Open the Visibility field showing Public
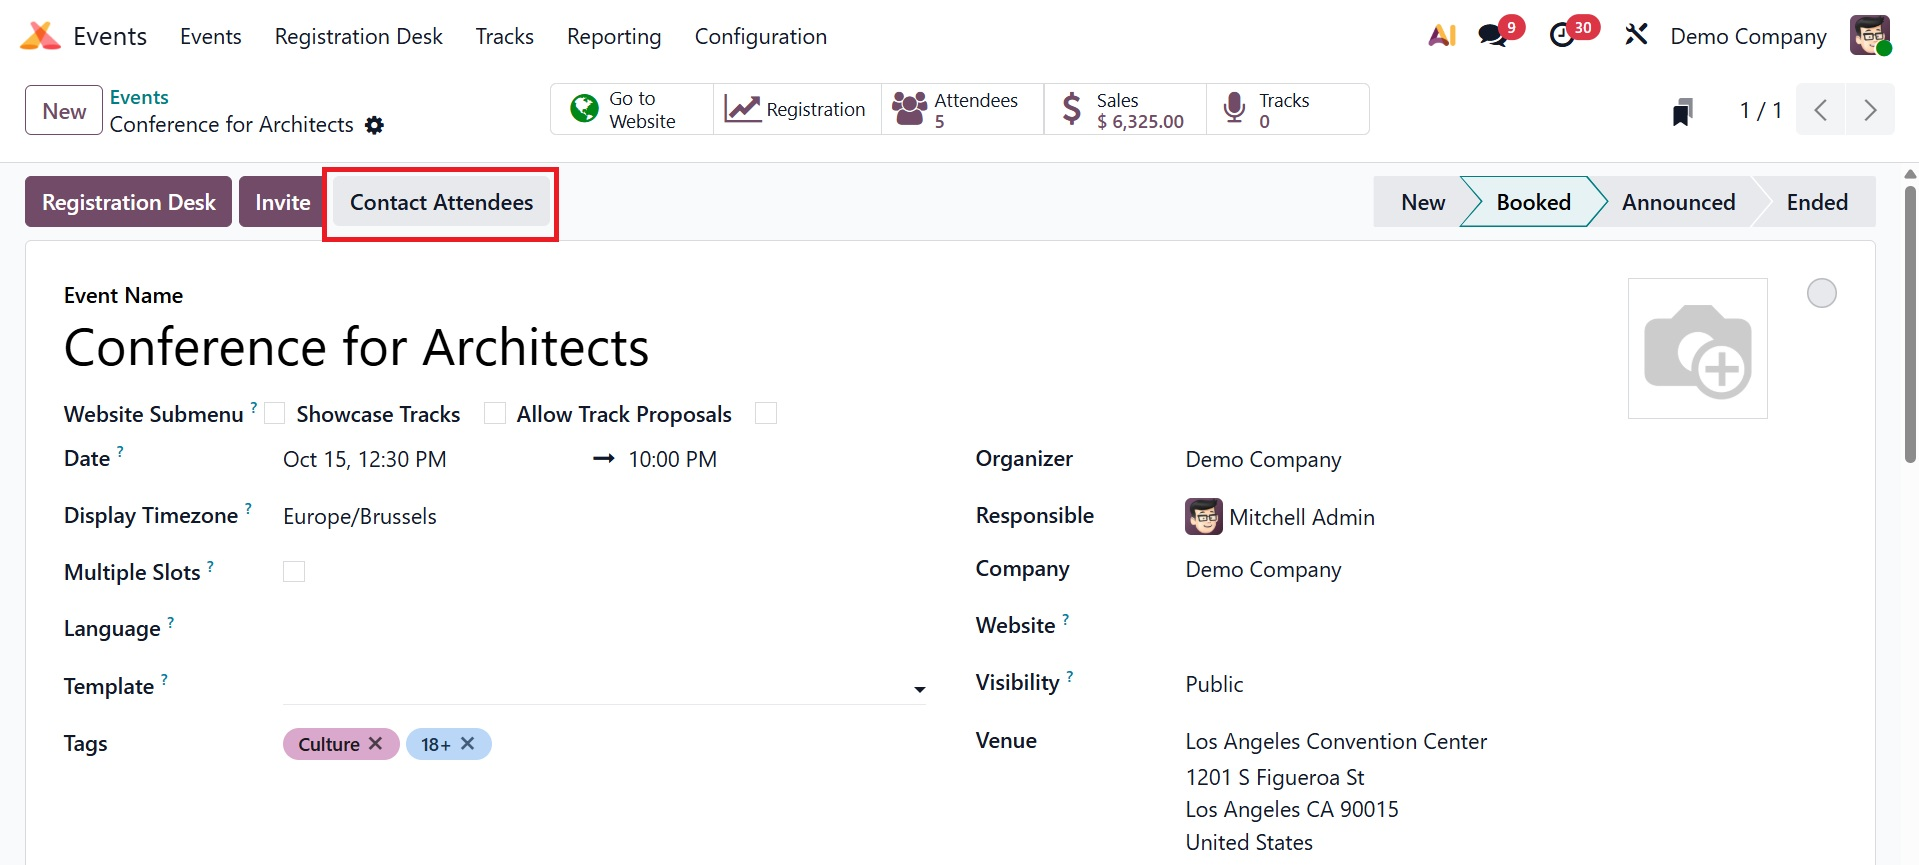This screenshot has height=865, width=1919. pos(1214,684)
